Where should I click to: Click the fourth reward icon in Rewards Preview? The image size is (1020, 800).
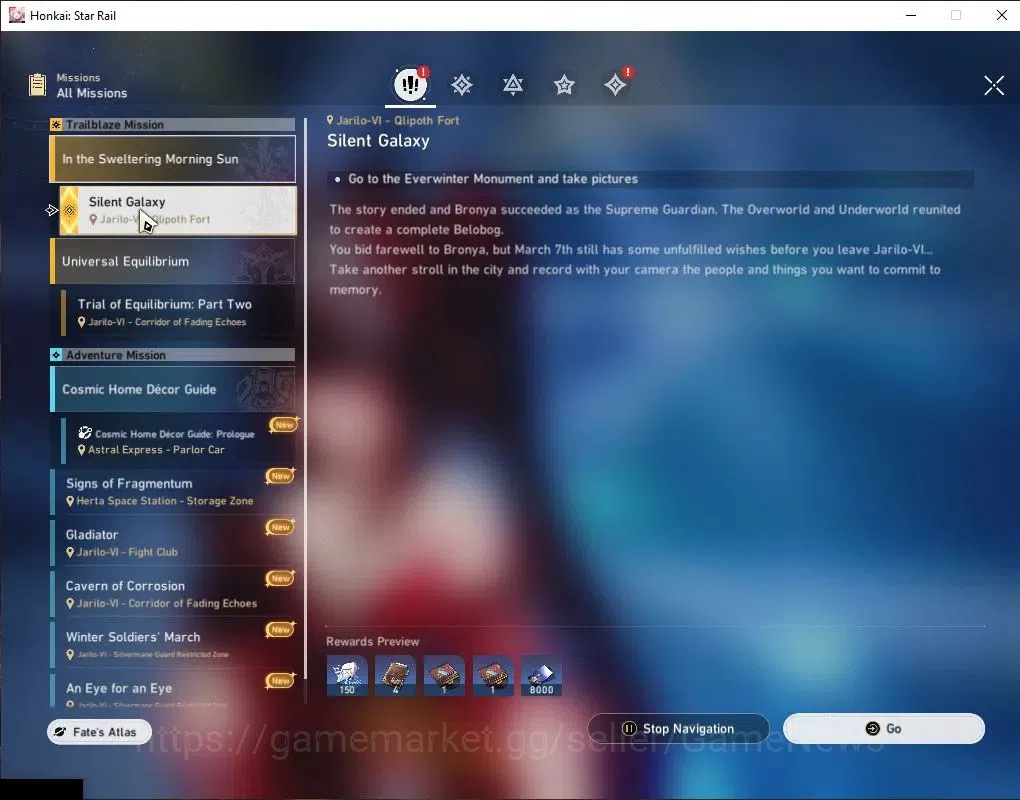click(493, 676)
